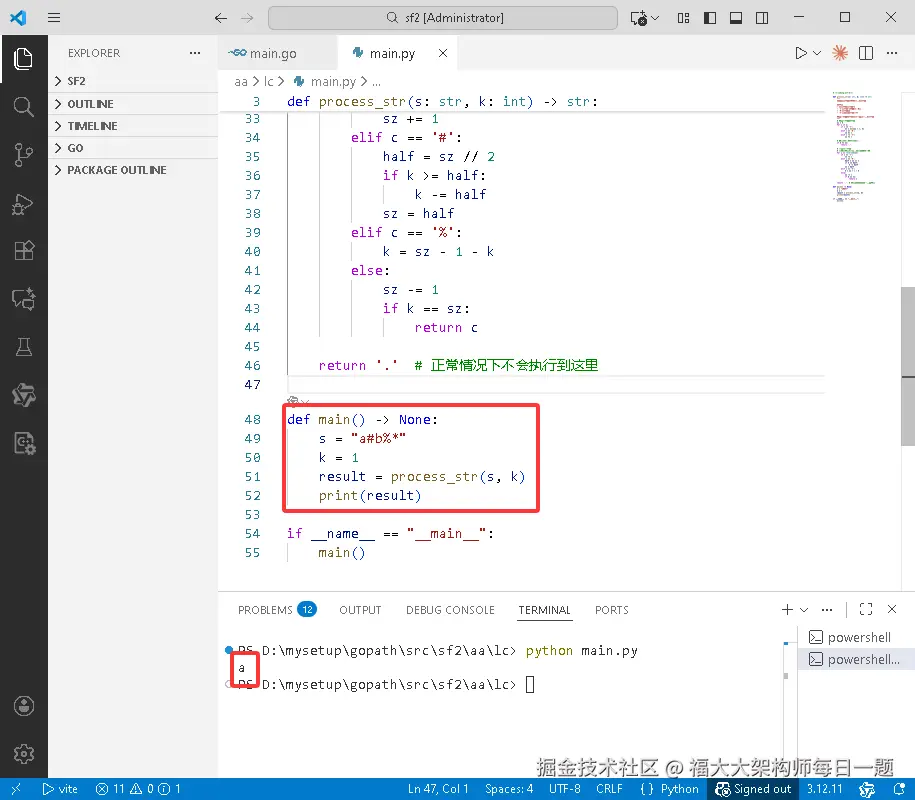Switch to the main.go editor tab
The width and height of the screenshot is (915, 800).
coord(278,53)
